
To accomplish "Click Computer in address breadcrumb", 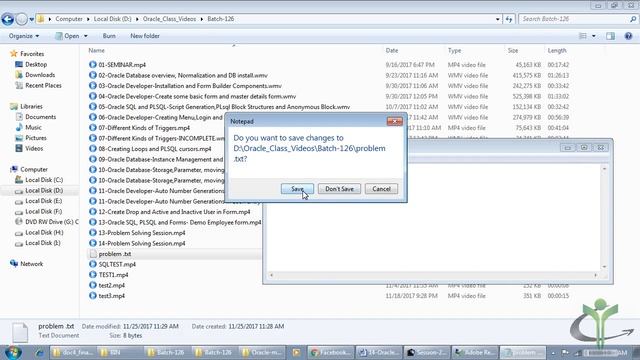I will tap(69, 19).
